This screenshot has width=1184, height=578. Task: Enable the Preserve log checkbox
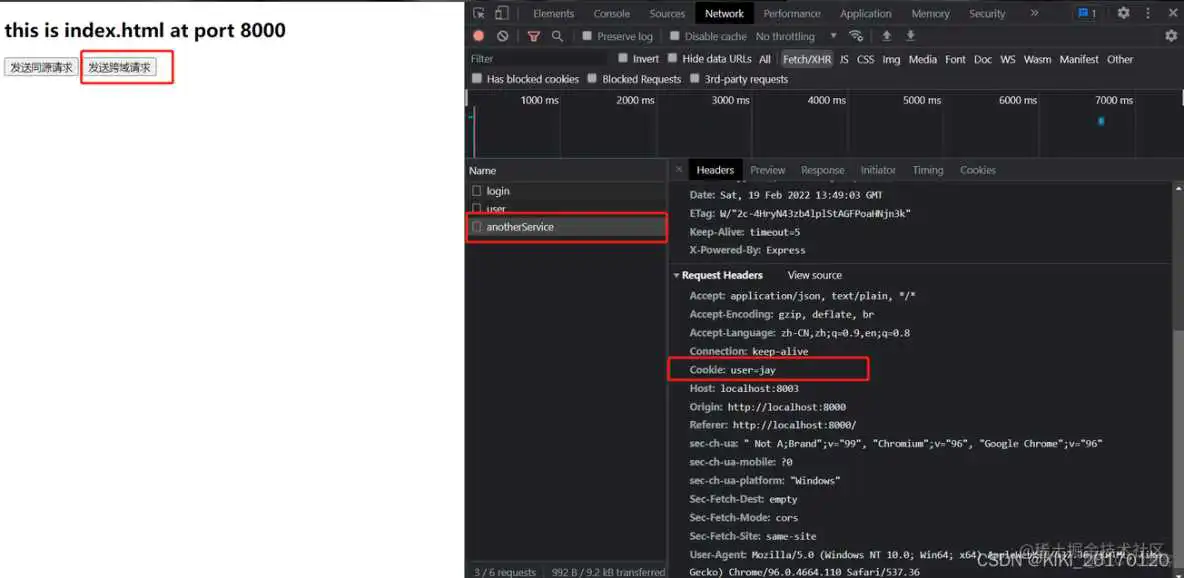pos(588,36)
